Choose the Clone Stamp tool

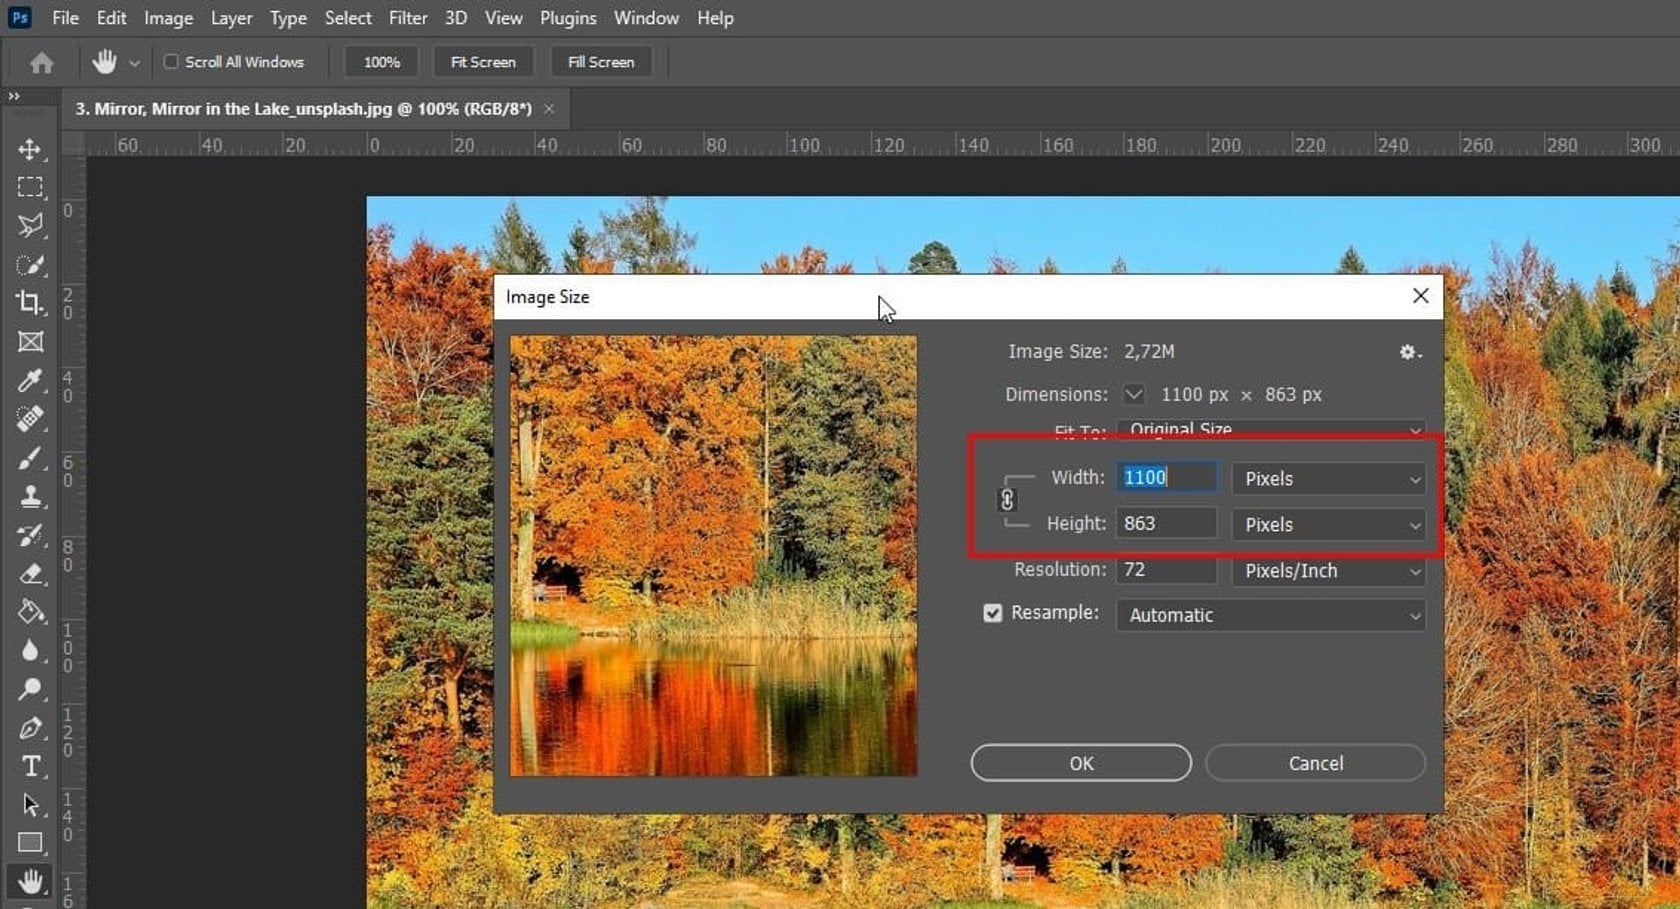click(30, 497)
